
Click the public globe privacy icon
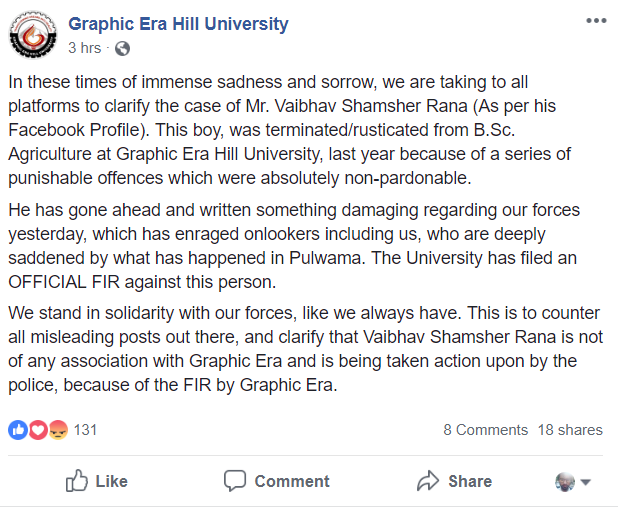122,48
